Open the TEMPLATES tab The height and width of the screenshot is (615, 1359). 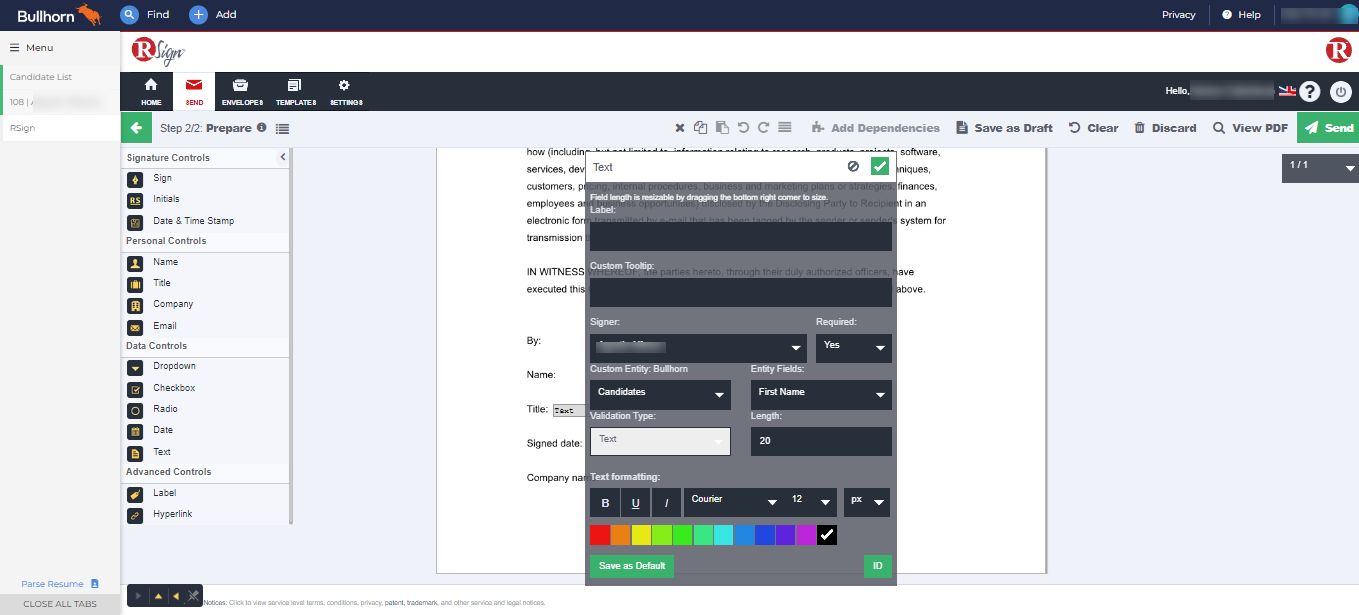click(x=296, y=91)
